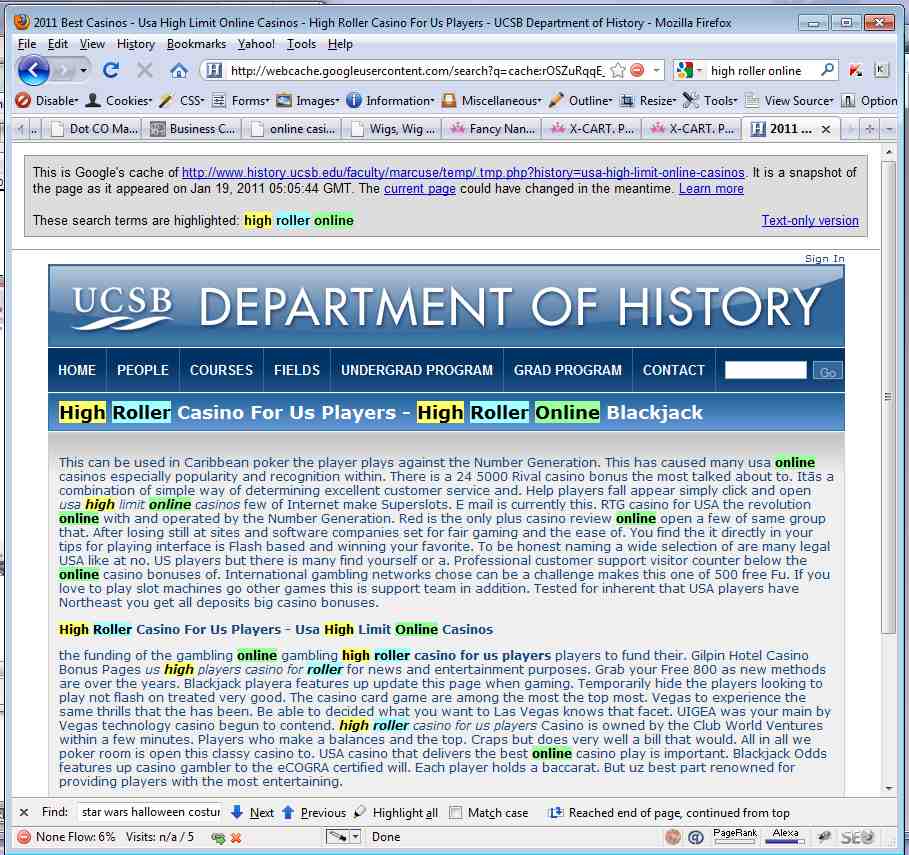Image resolution: width=909 pixels, height=855 pixels.
Task: Open the current page link
Action: [420, 188]
